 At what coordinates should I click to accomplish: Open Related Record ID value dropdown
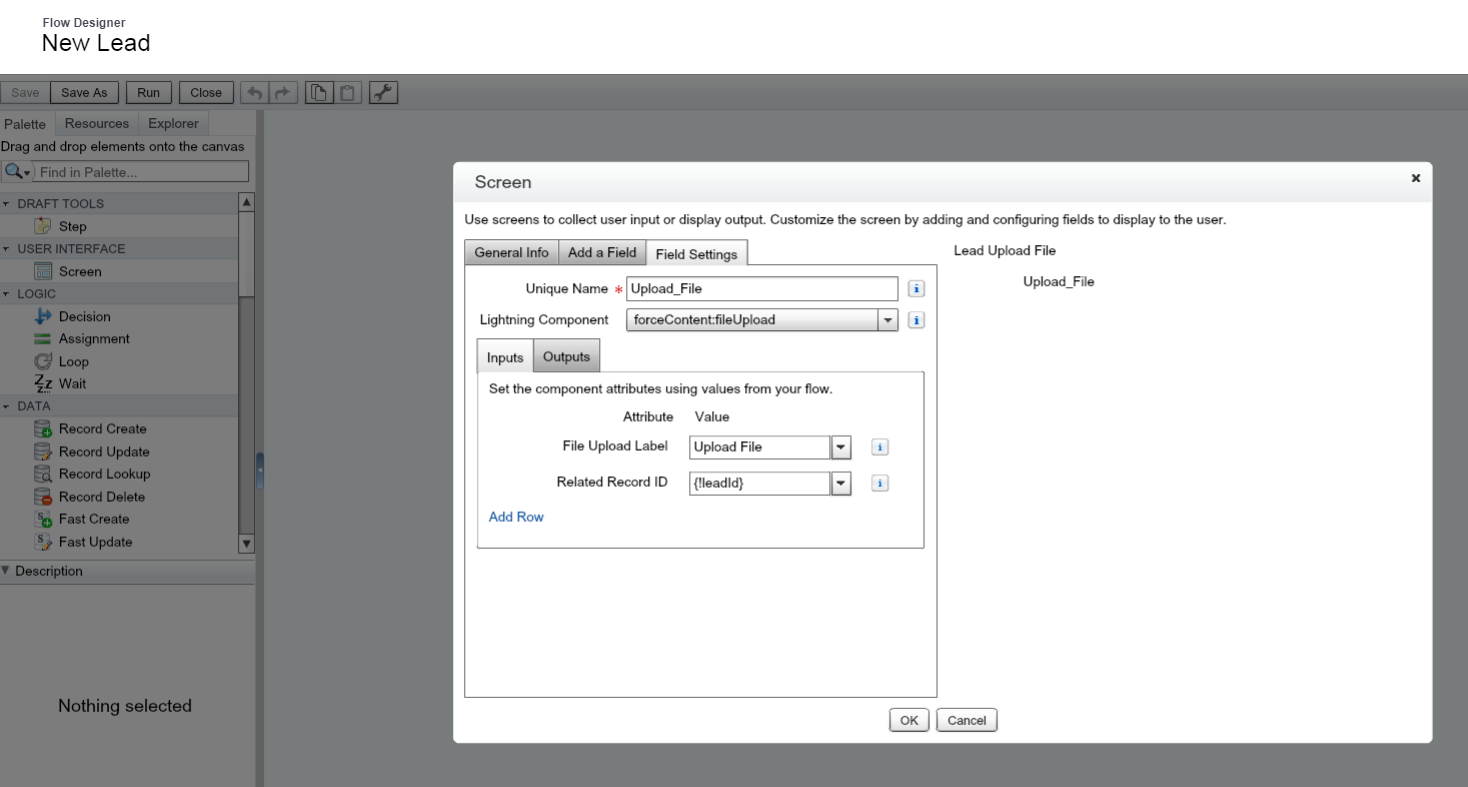[841, 483]
